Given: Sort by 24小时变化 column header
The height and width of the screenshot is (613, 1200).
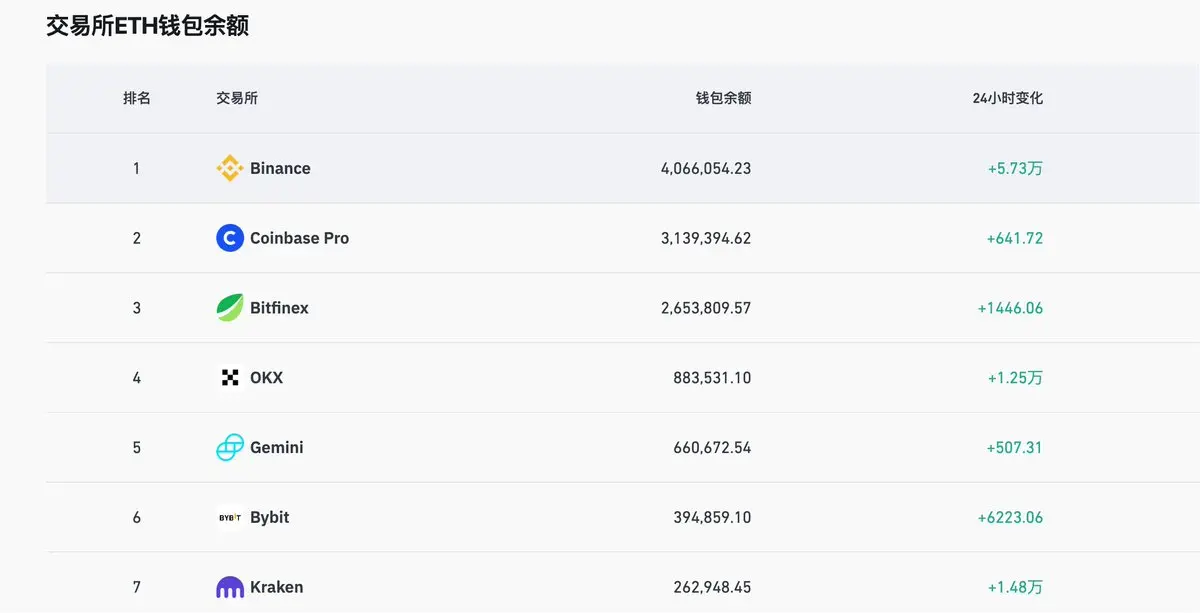Looking at the screenshot, I should pyautogui.click(x=1007, y=98).
